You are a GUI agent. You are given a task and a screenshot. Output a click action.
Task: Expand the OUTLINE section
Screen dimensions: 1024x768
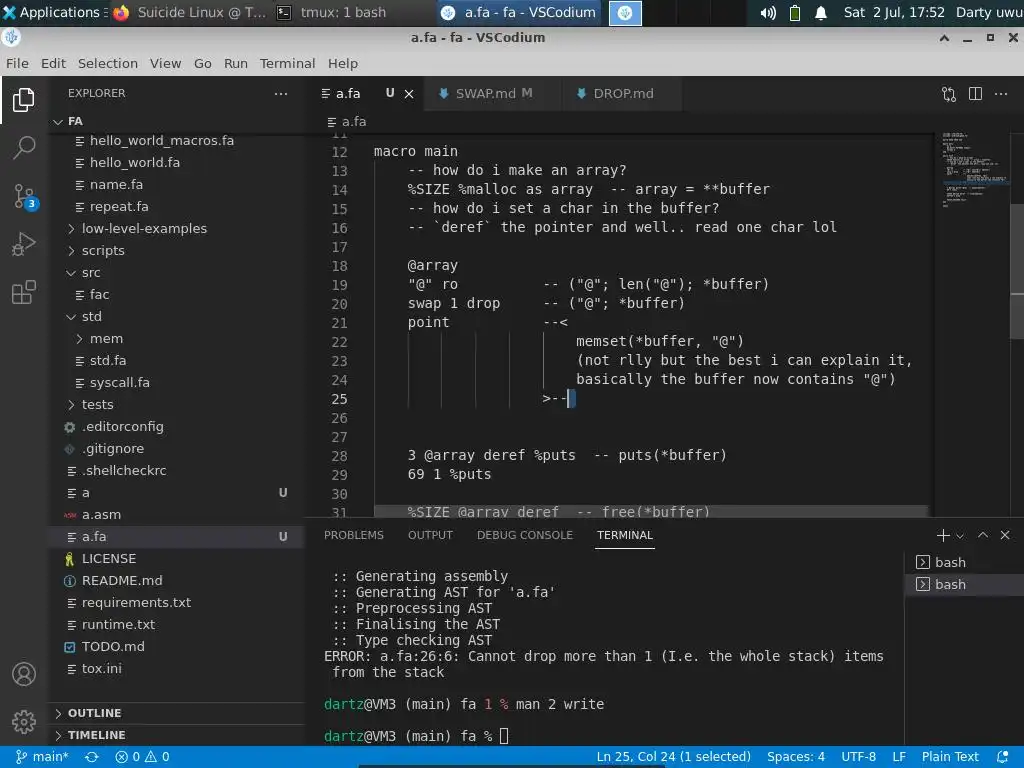click(x=176, y=713)
